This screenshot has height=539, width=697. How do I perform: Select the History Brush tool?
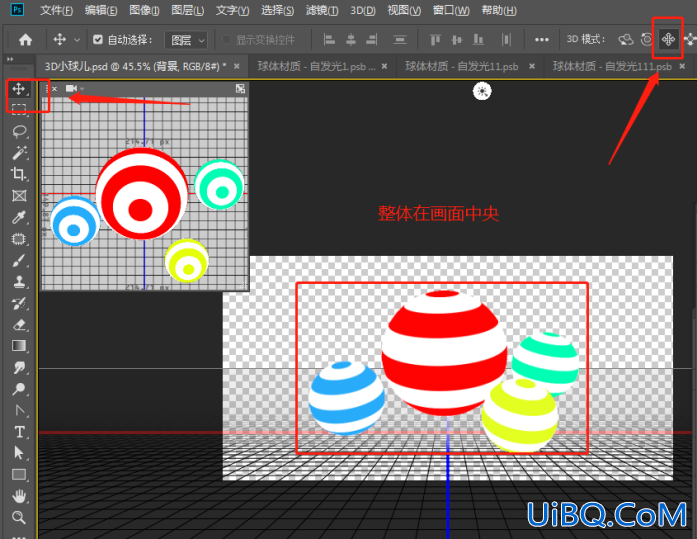pos(19,303)
